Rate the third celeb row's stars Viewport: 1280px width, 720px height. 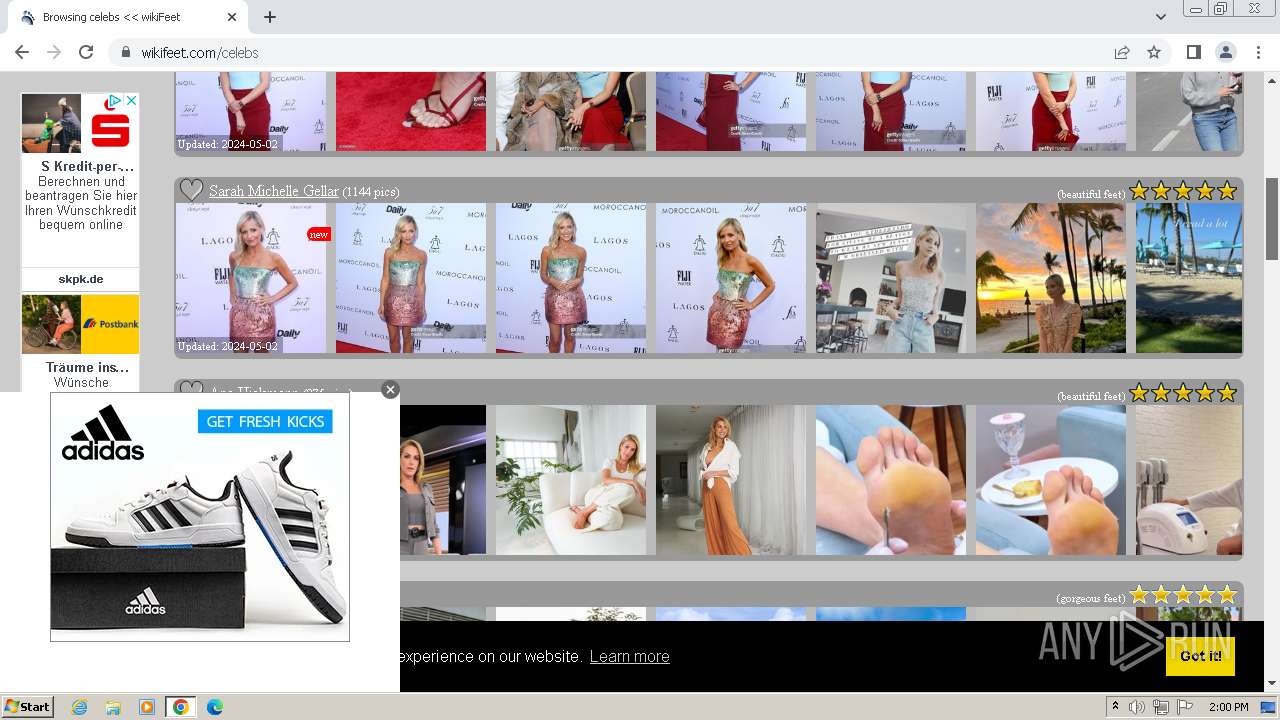[x=1184, y=393]
